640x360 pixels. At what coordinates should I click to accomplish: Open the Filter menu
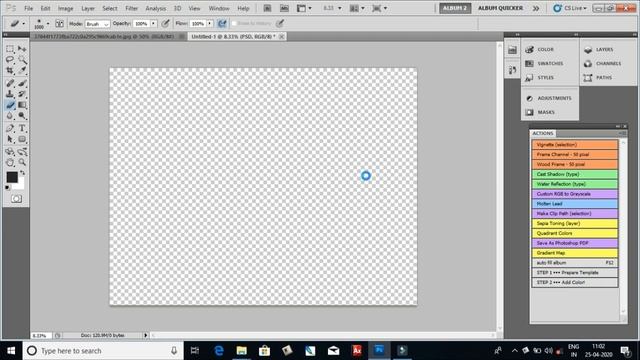click(131, 8)
